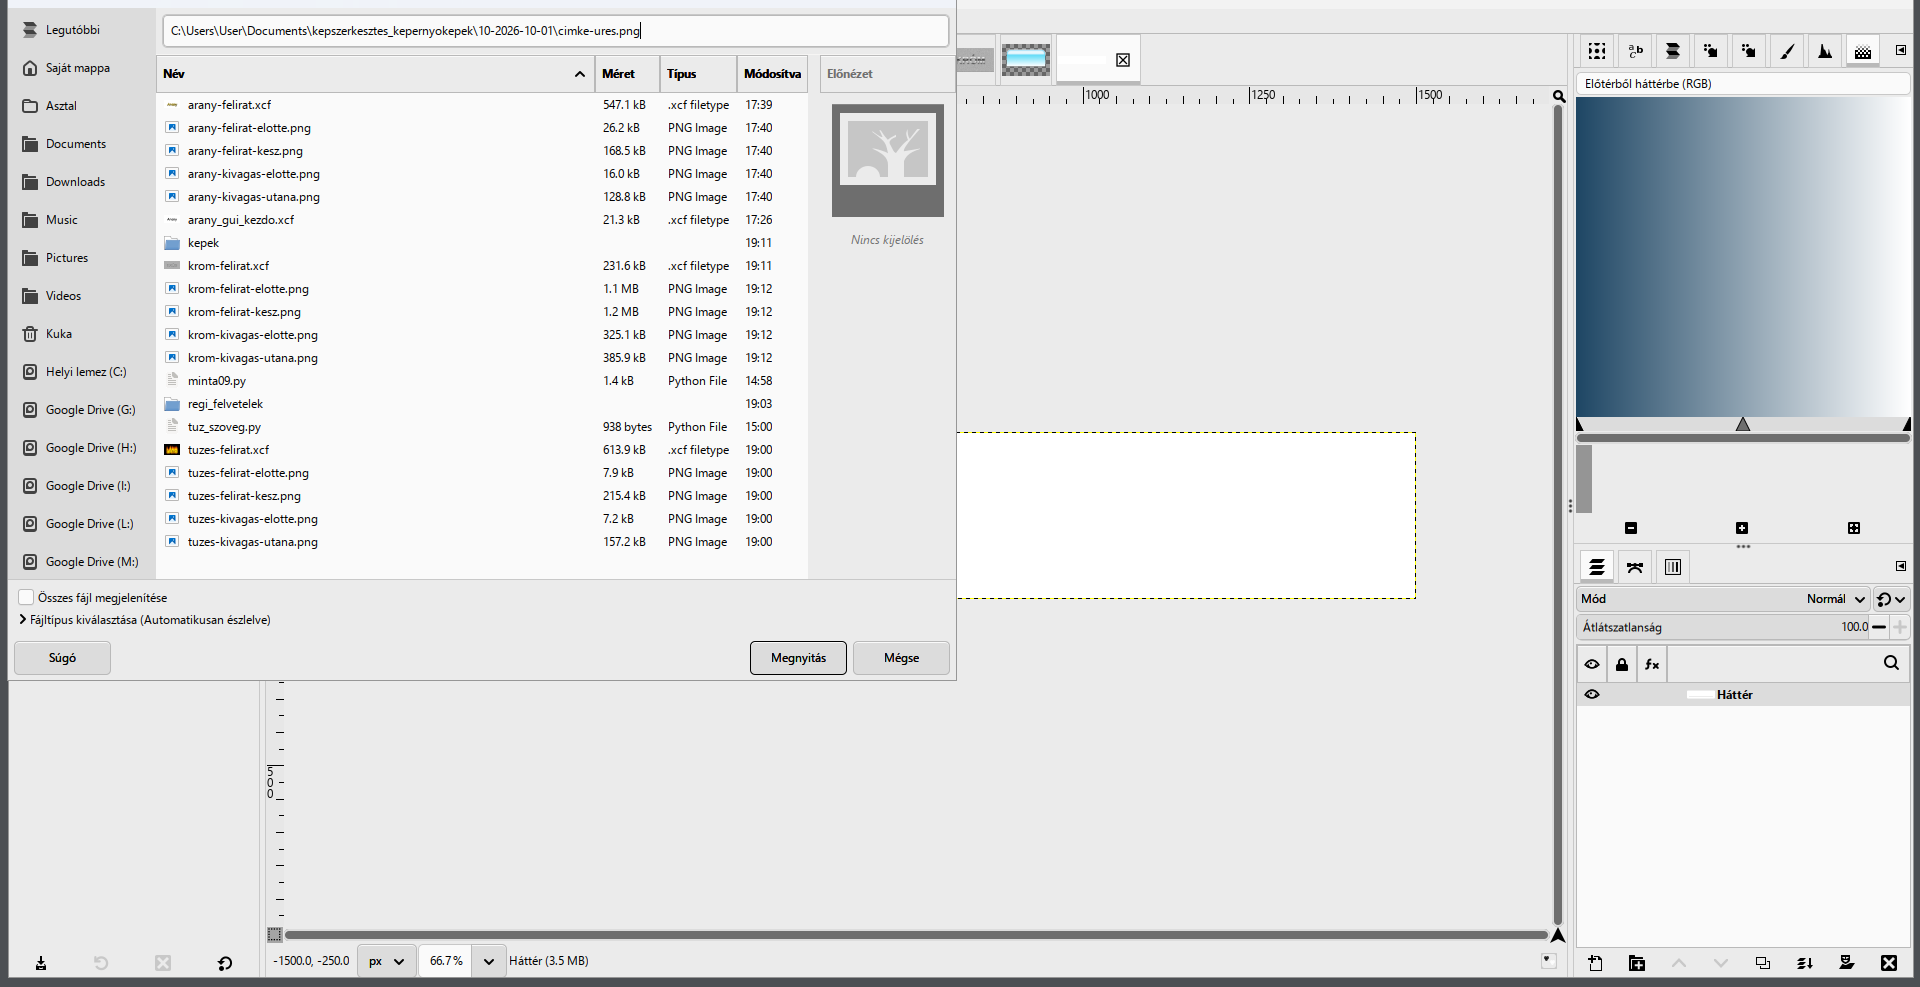Screen dimensions: 1920x987
Task: Open the Brushes (paintbrush) dock tab
Action: coord(1787,51)
